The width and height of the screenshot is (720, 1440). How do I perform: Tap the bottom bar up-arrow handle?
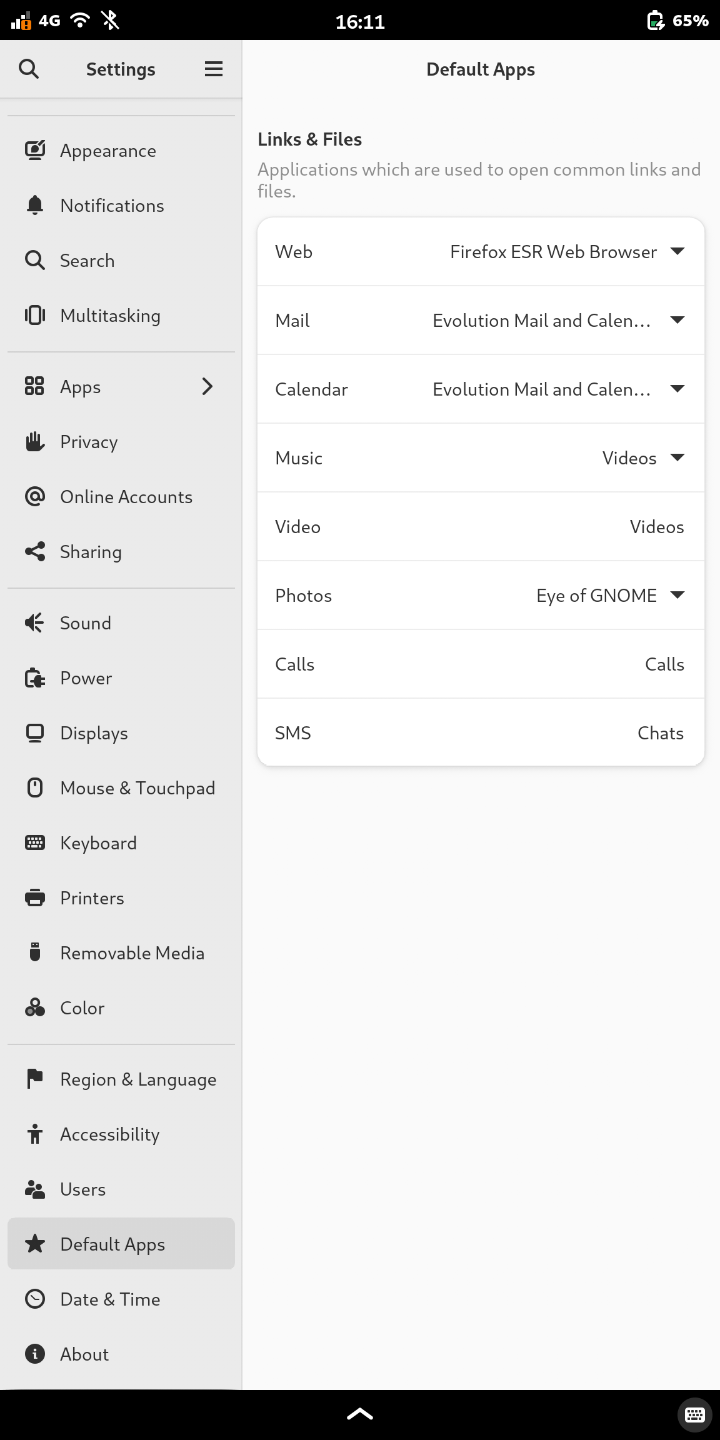point(360,1414)
